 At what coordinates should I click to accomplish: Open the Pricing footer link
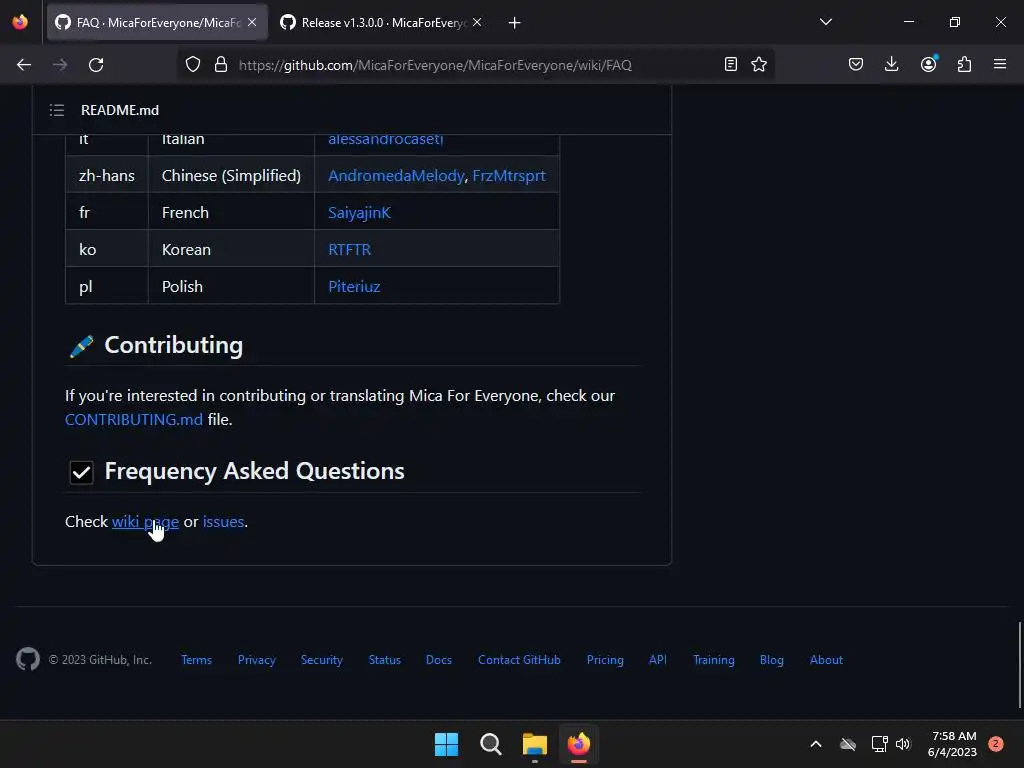pos(605,660)
